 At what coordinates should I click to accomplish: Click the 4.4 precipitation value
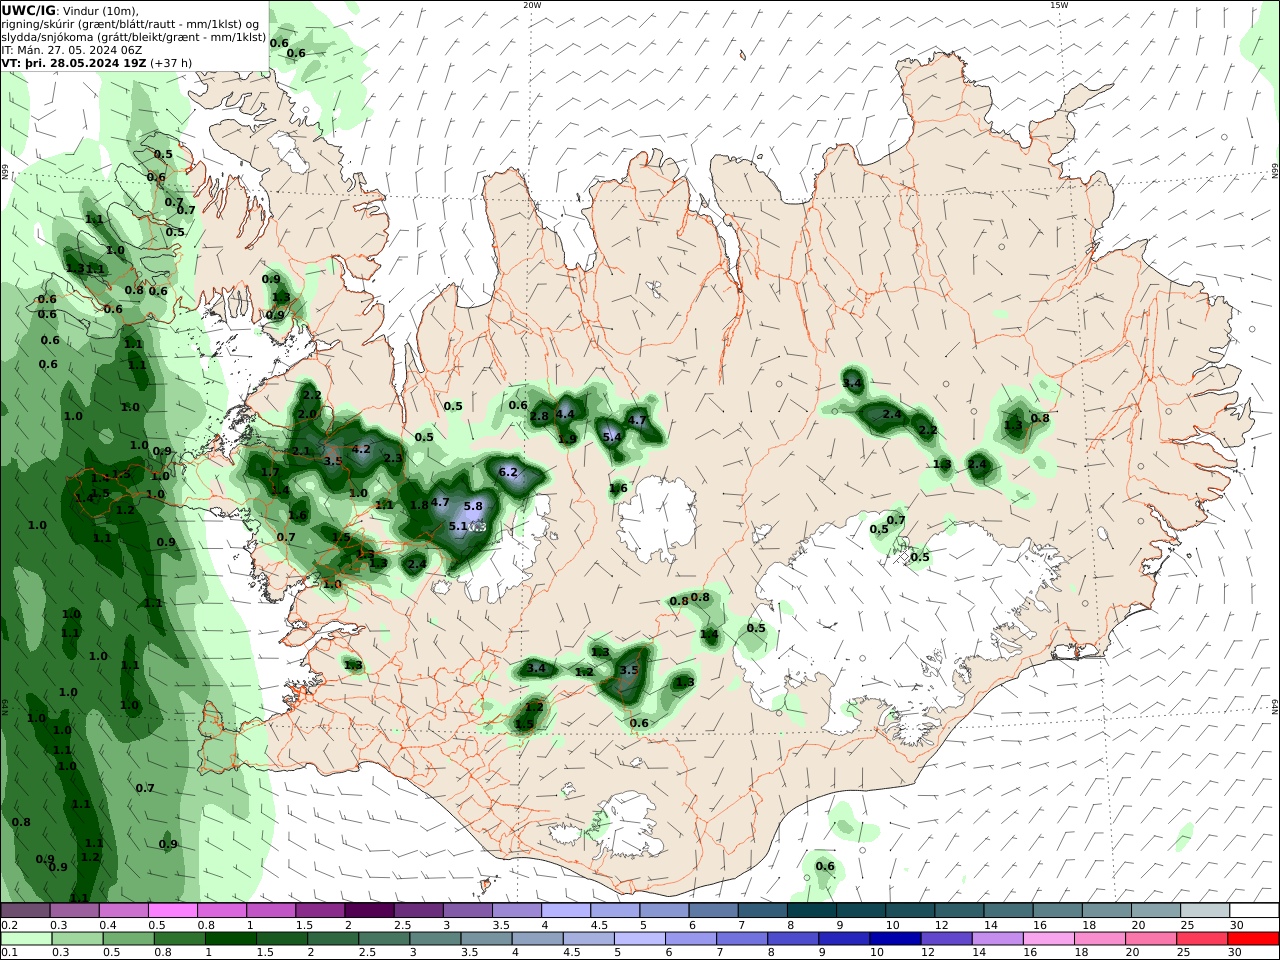click(565, 414)
